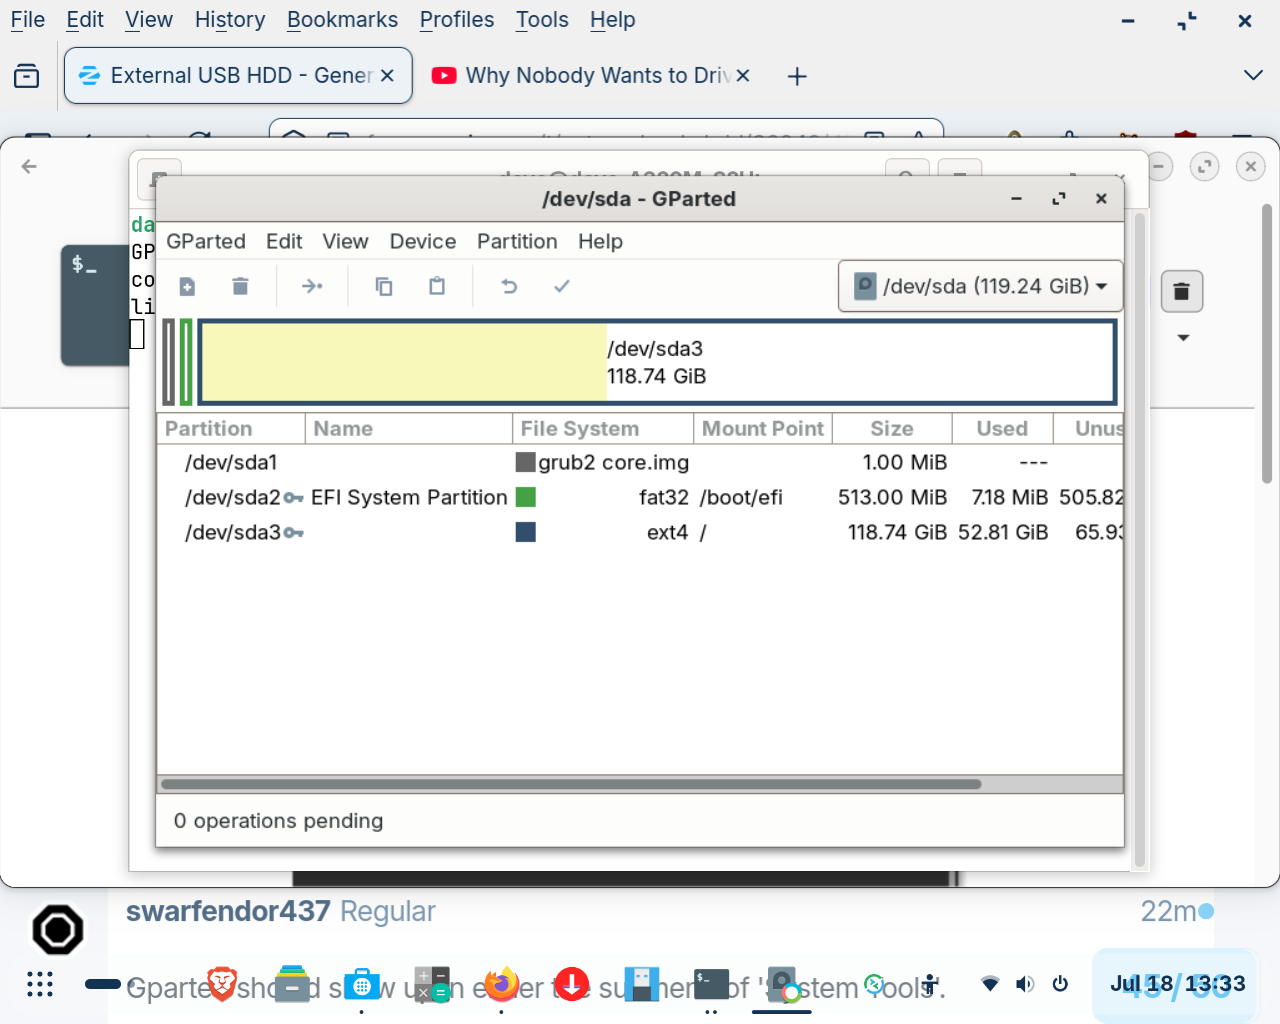Open the Partition menu in GParted
The height and width of the screenshot is (1024, 1280).
click(517, 241)
